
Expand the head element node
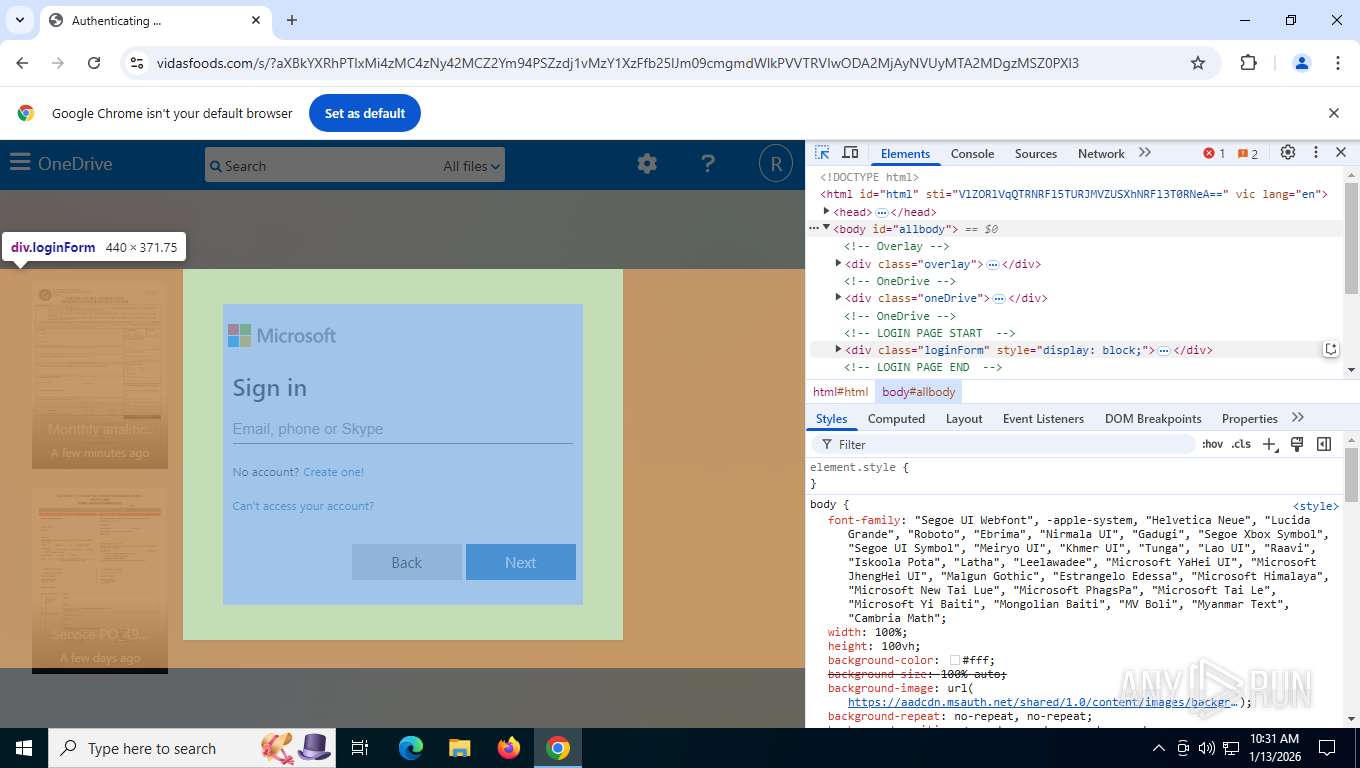[x=827, y=212]
